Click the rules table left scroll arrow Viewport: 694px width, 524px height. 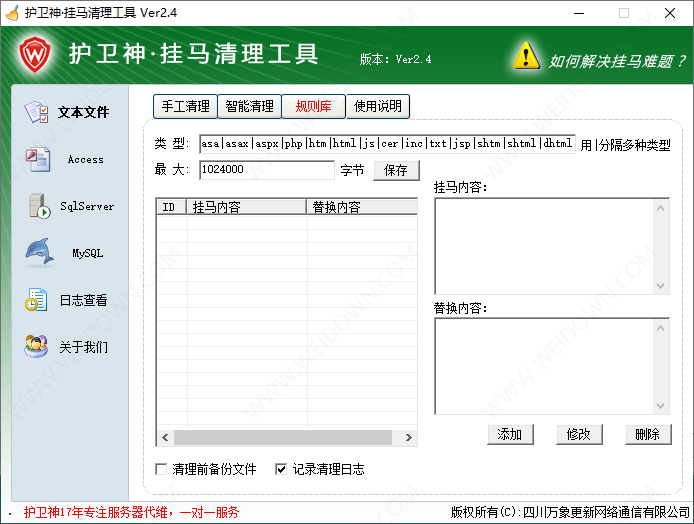coord(165,438)
